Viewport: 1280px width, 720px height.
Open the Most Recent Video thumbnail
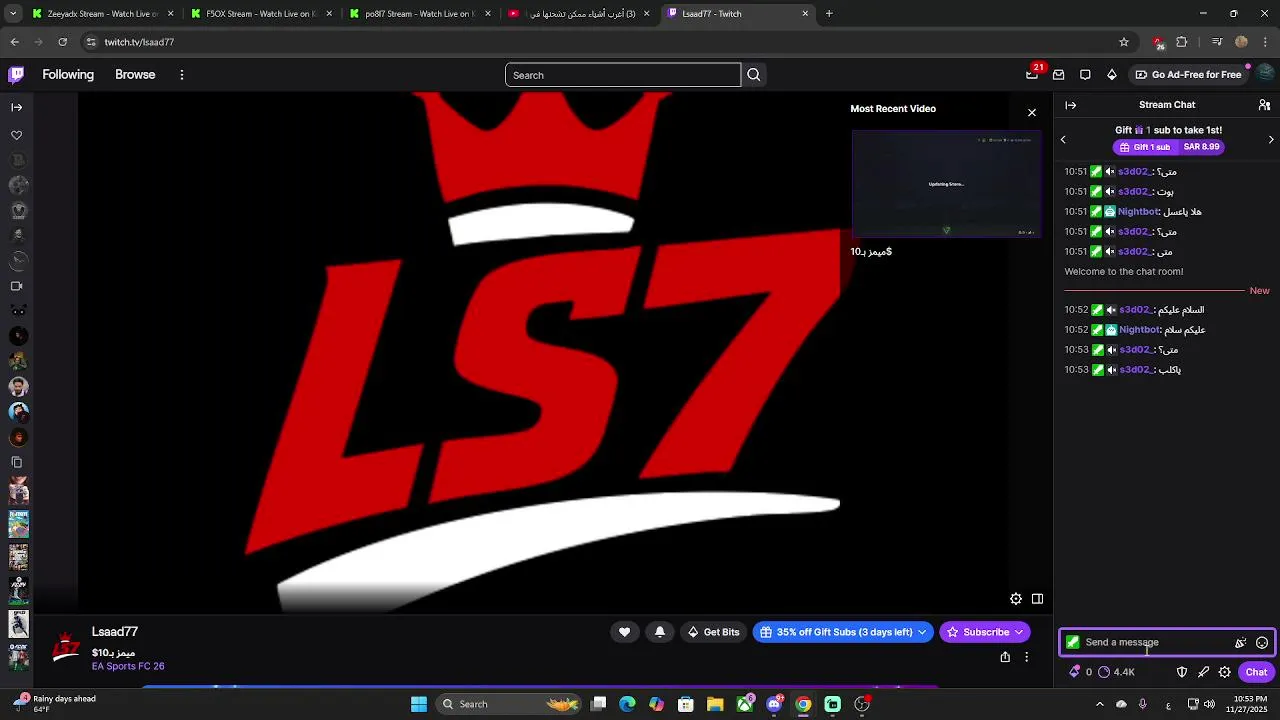tap(946, 184)
